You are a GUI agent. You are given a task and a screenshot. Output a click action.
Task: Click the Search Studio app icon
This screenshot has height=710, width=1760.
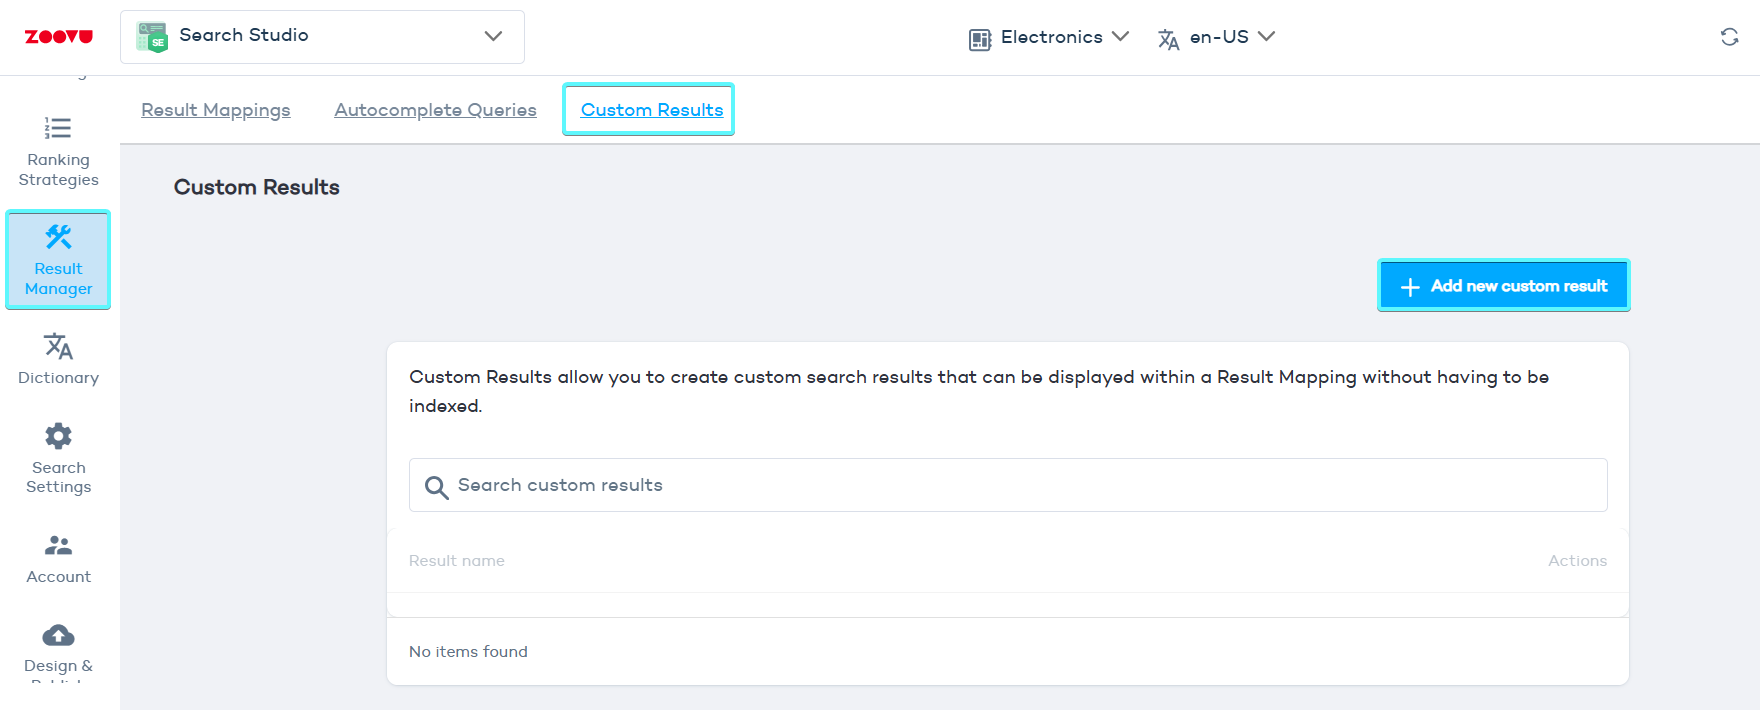click(152, 37)
